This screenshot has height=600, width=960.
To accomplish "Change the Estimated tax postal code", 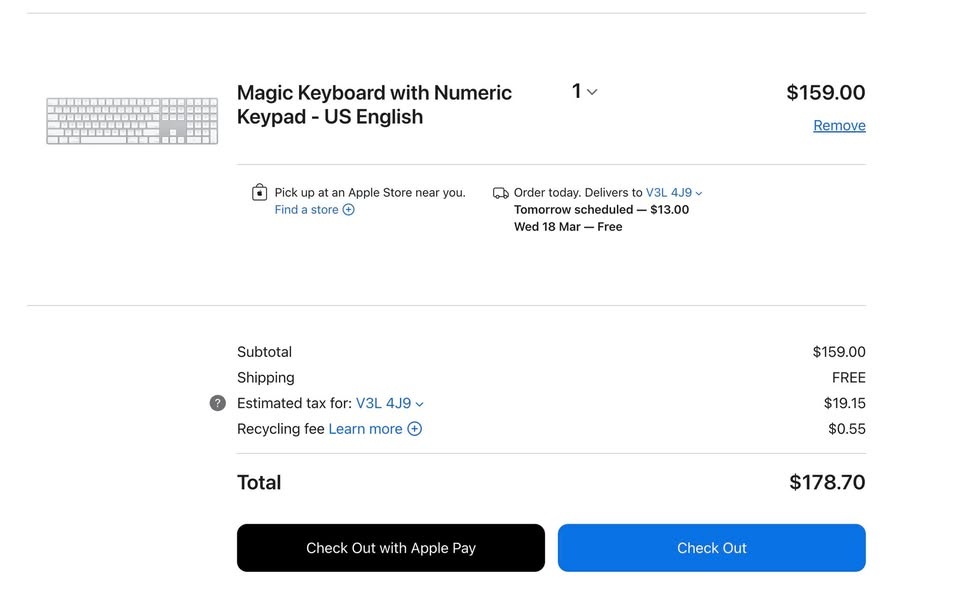I will point(389,404).
